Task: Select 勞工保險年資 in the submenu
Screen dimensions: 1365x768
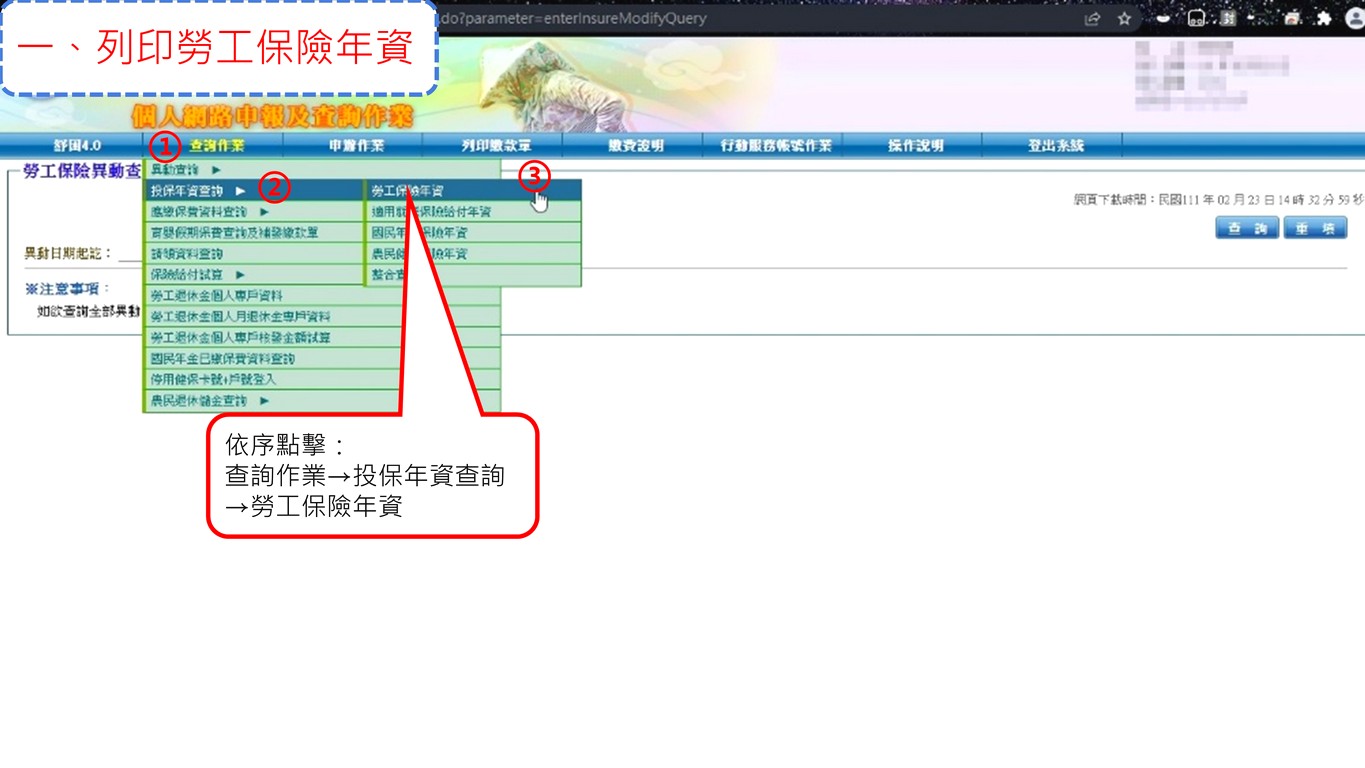Action: point(473,191)
